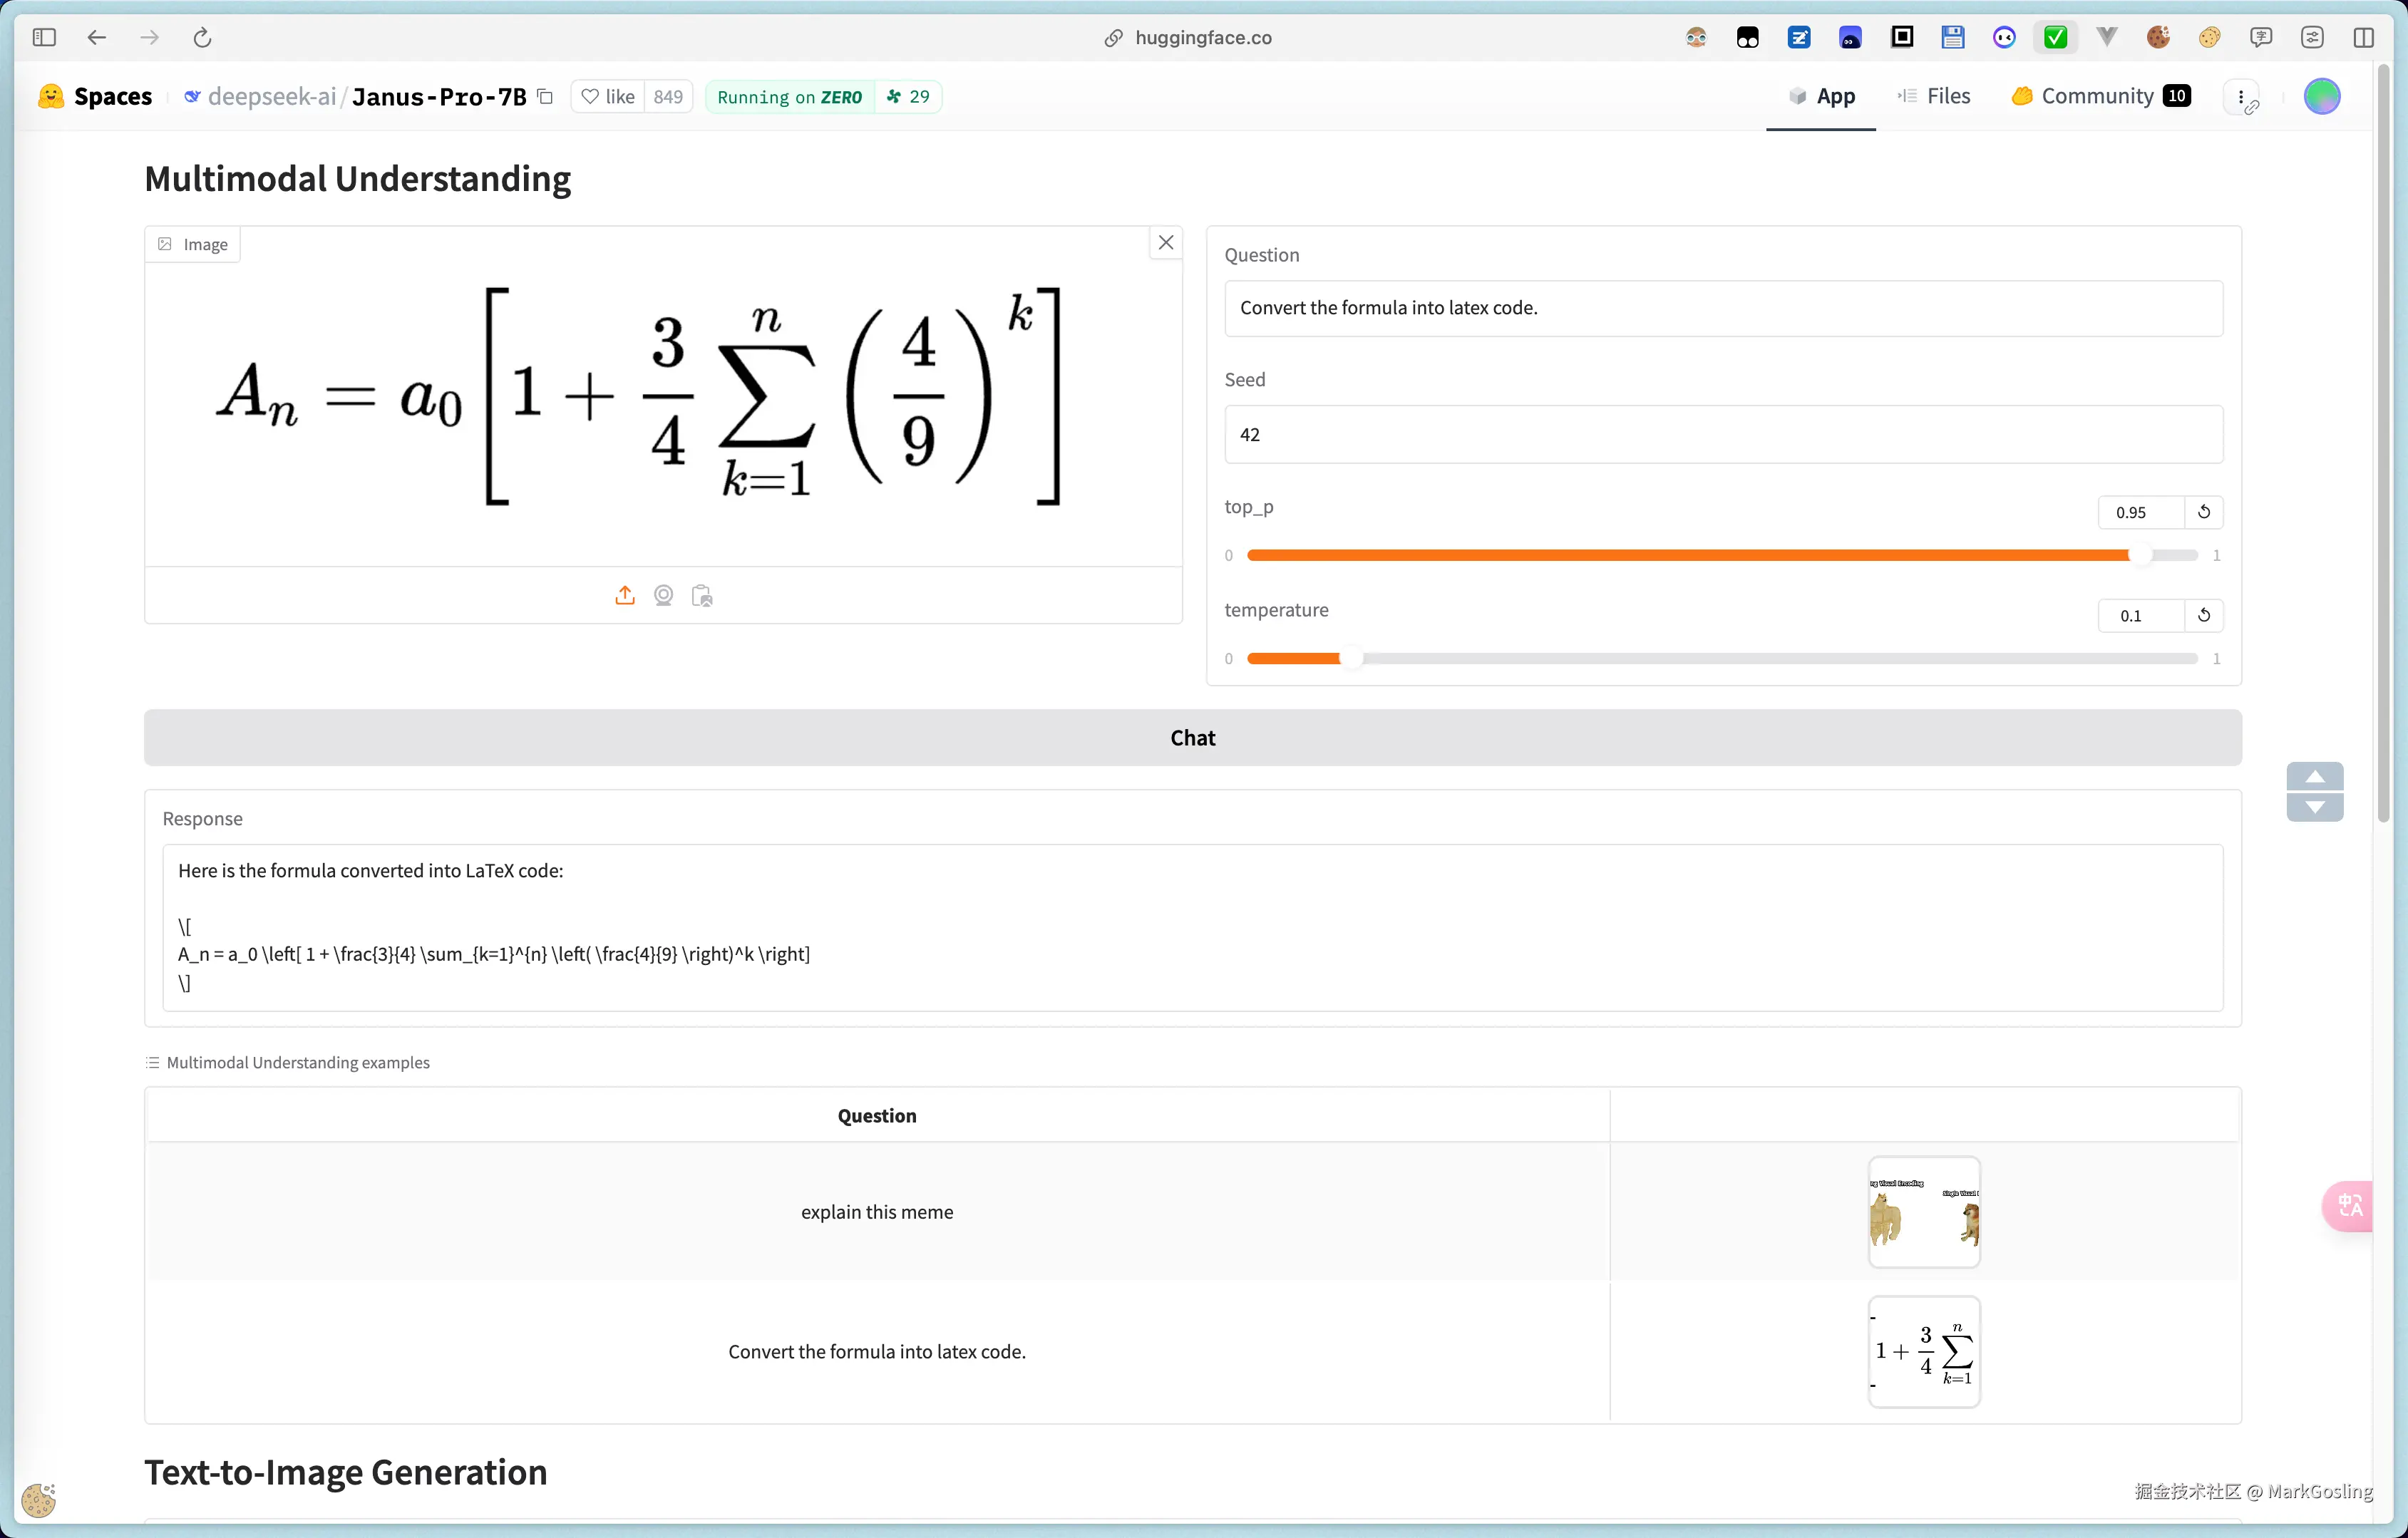Remove the uploaded formula image
The height and width of the screenshot is (1538, 2408).
1166,243
